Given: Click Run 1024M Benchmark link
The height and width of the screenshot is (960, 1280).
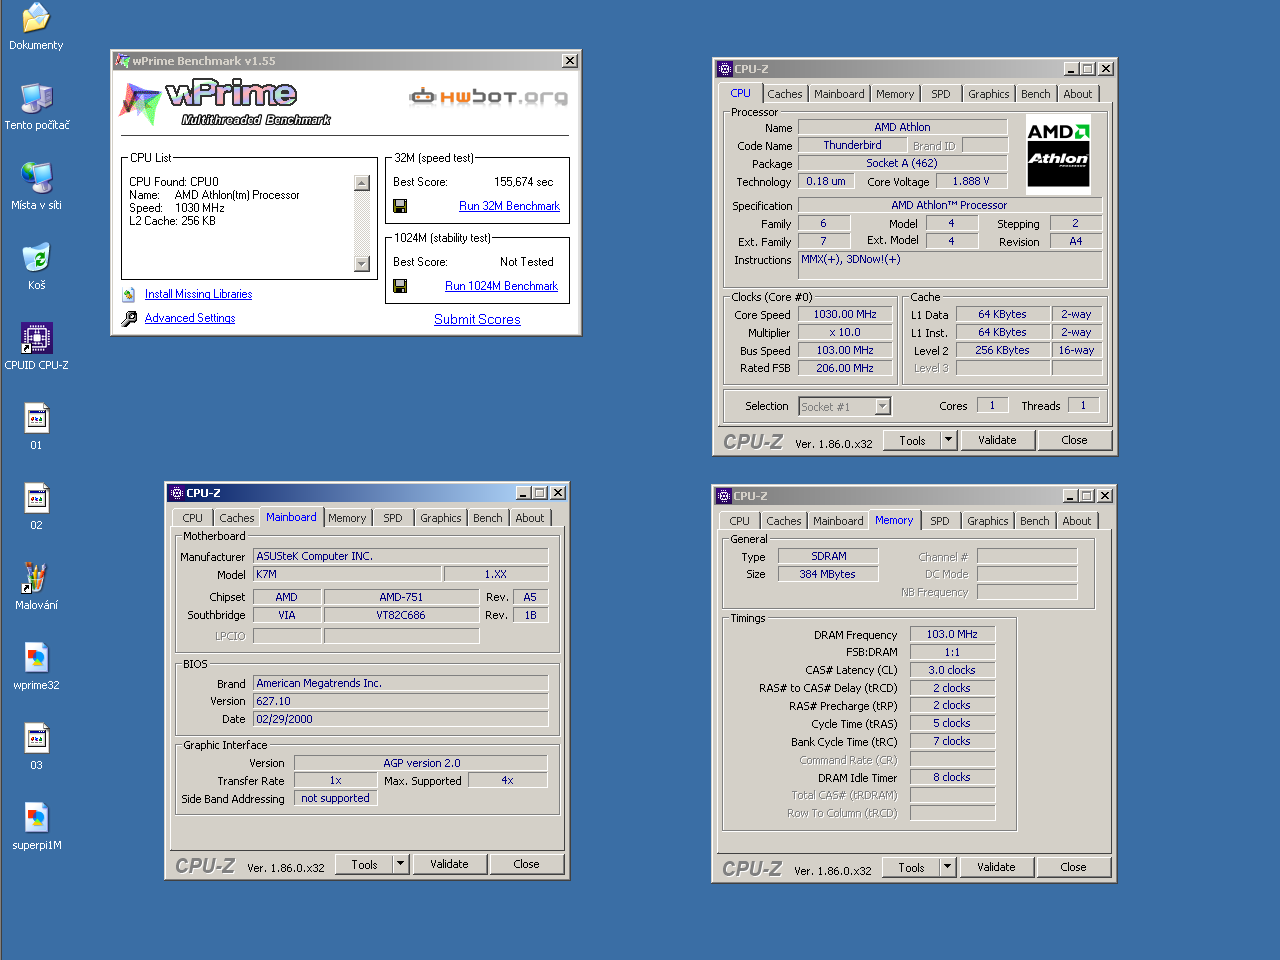Looking at the screenshot, I should (501, 286).
